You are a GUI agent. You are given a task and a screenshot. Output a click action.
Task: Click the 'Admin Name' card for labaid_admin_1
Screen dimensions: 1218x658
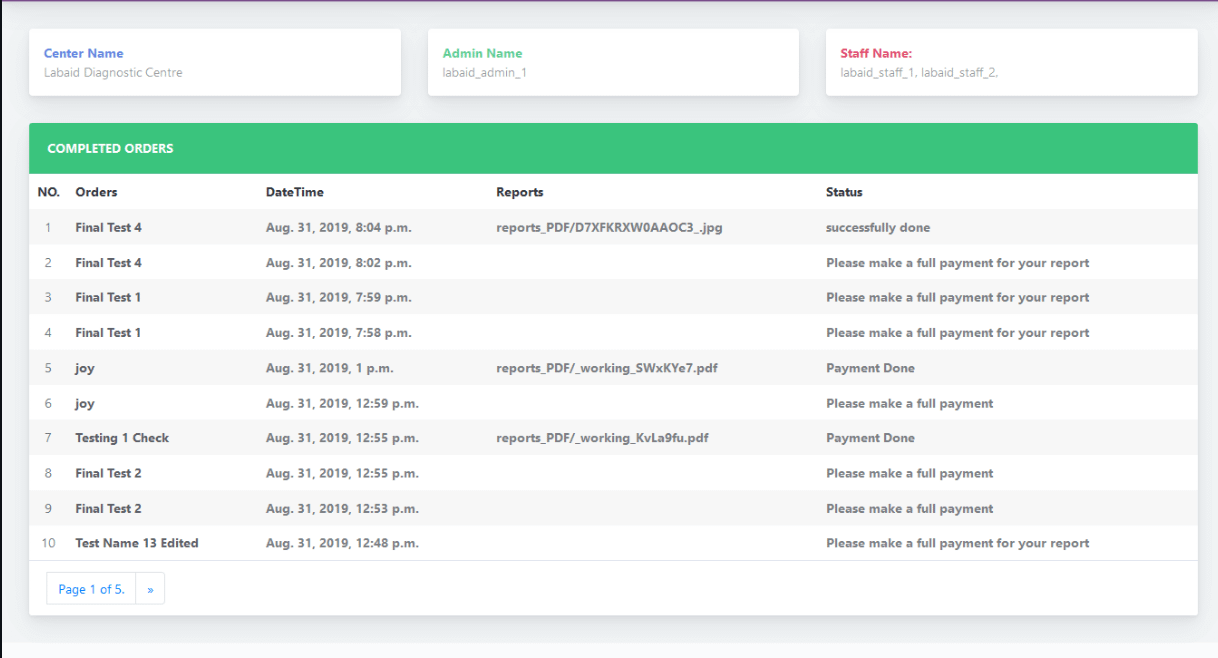click(x=612, y=62)
